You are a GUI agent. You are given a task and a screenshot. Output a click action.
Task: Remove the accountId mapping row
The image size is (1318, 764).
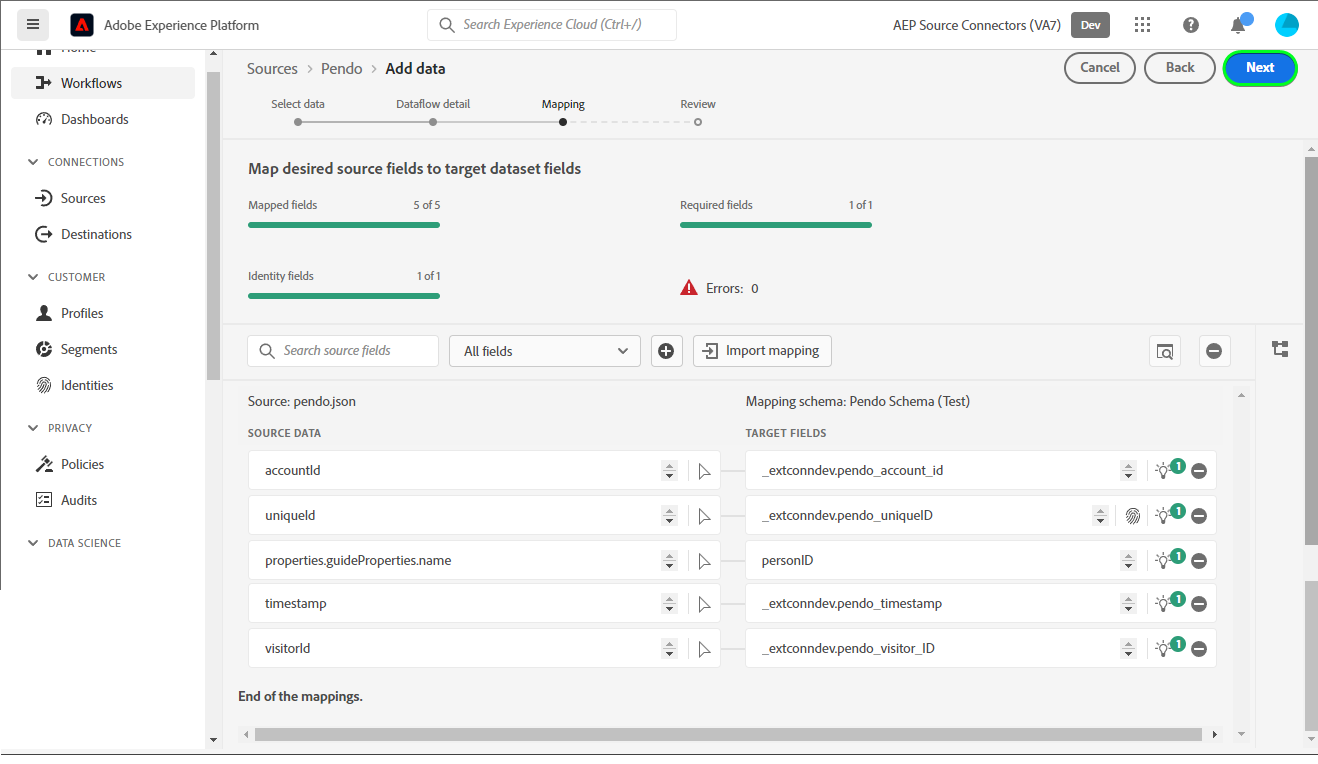(1199, 471)
